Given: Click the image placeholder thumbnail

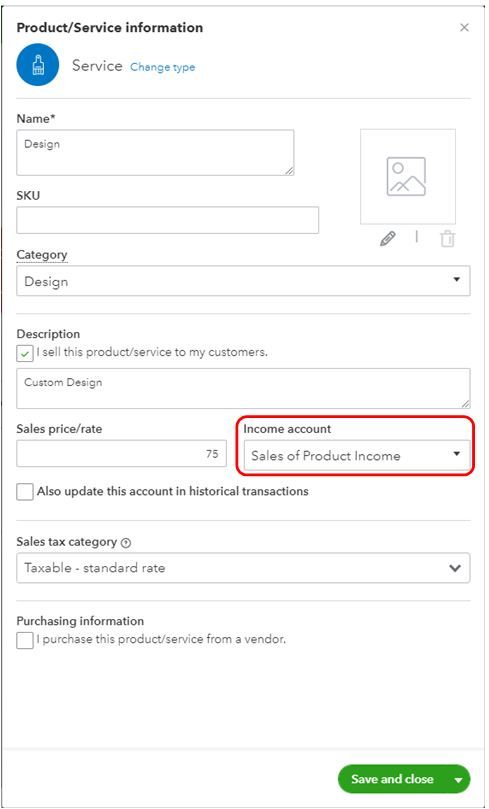Looking at the screenshot, I should pyautogui.click(x=408, y=176).
